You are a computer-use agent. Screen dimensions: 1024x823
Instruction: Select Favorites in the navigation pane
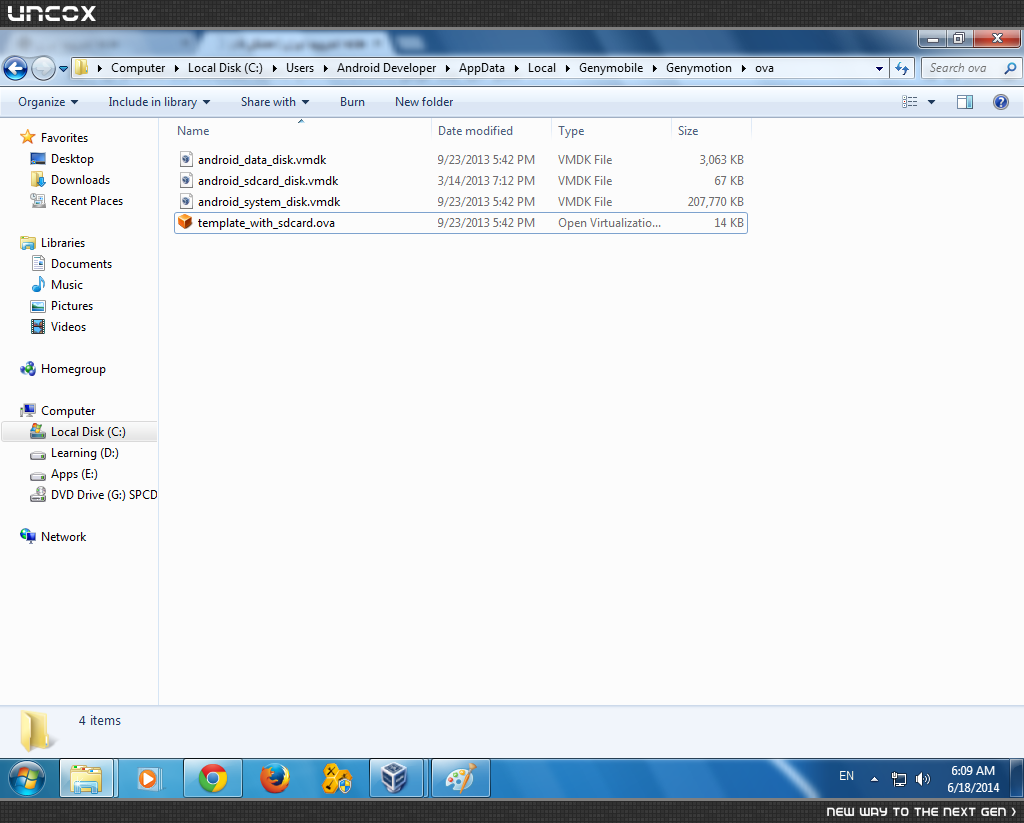coord(64,138)
